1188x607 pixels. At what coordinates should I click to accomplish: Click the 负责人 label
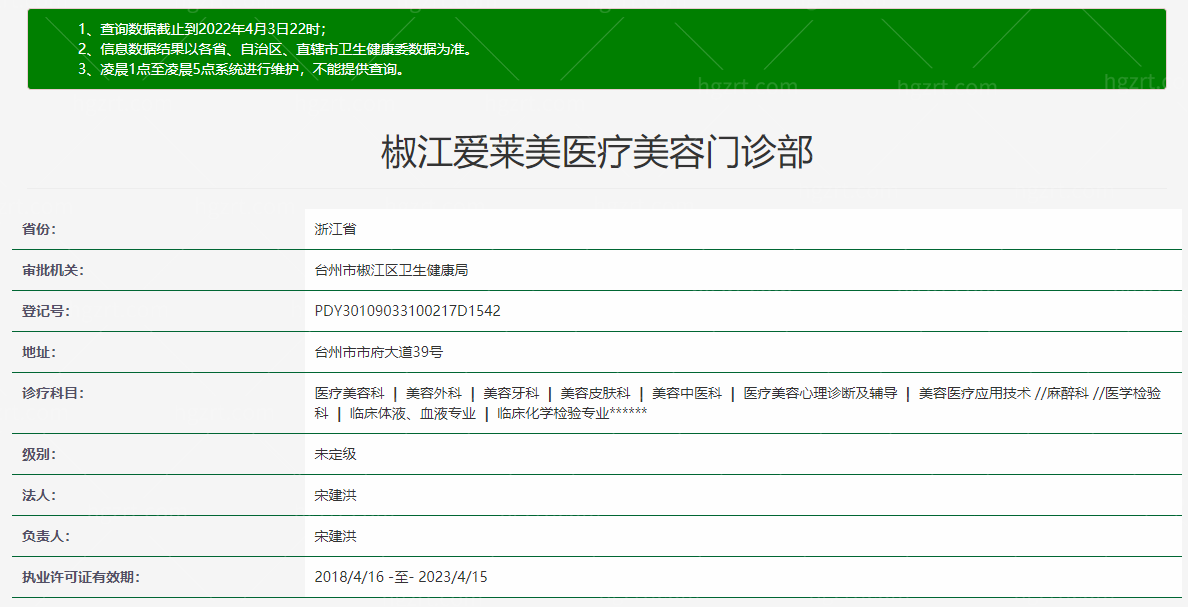[x=45, y=536]
